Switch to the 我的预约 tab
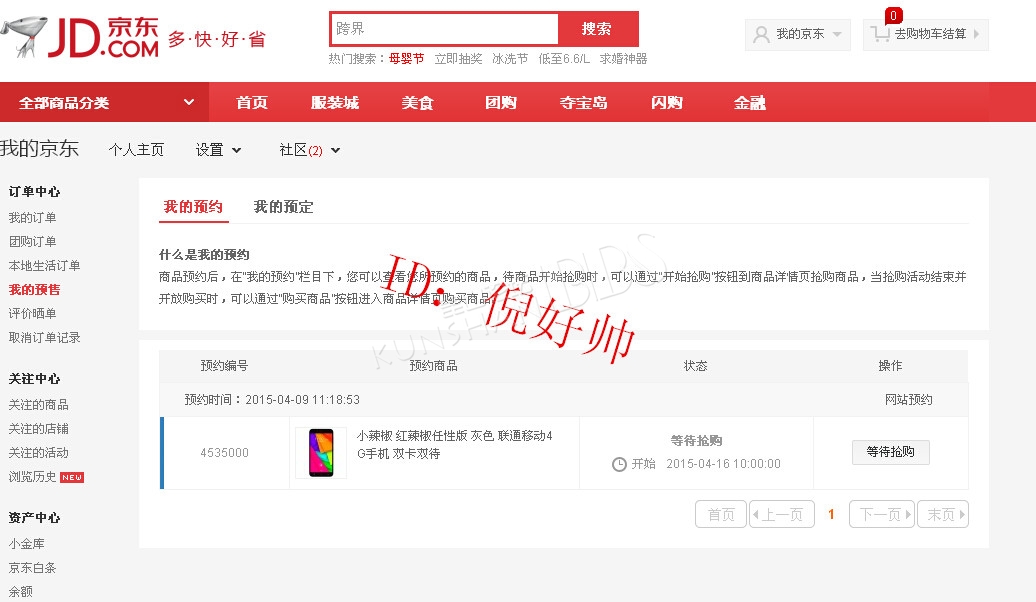Viewport: 1036px width, 602px height. (193, 207)
